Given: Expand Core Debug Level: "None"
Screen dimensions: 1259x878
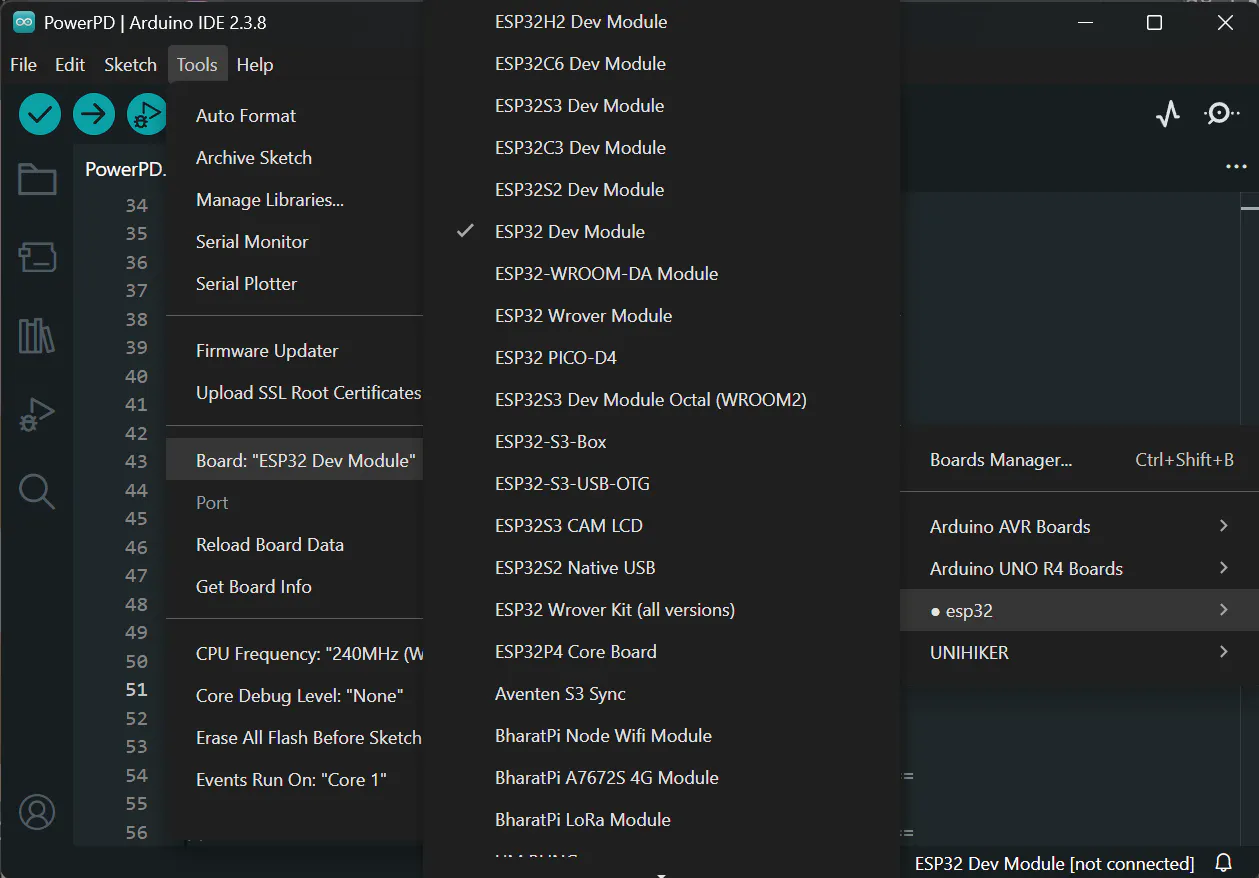Looking at the screenshot, I should 295,696.
